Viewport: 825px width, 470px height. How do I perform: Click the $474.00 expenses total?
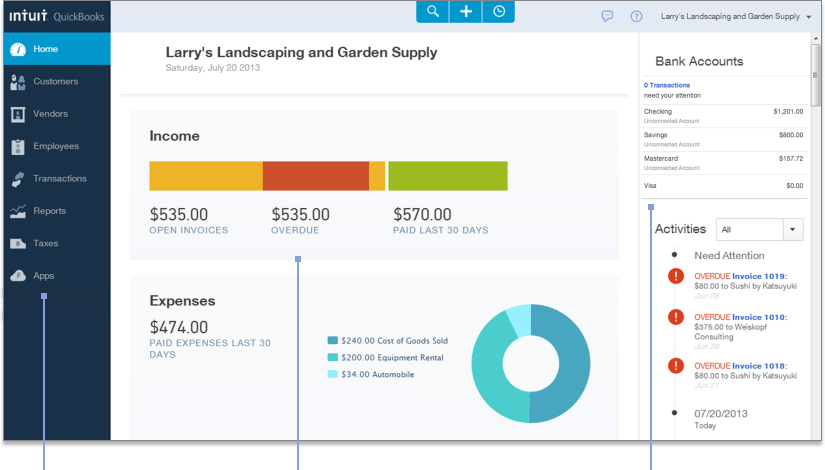point(179,327)
